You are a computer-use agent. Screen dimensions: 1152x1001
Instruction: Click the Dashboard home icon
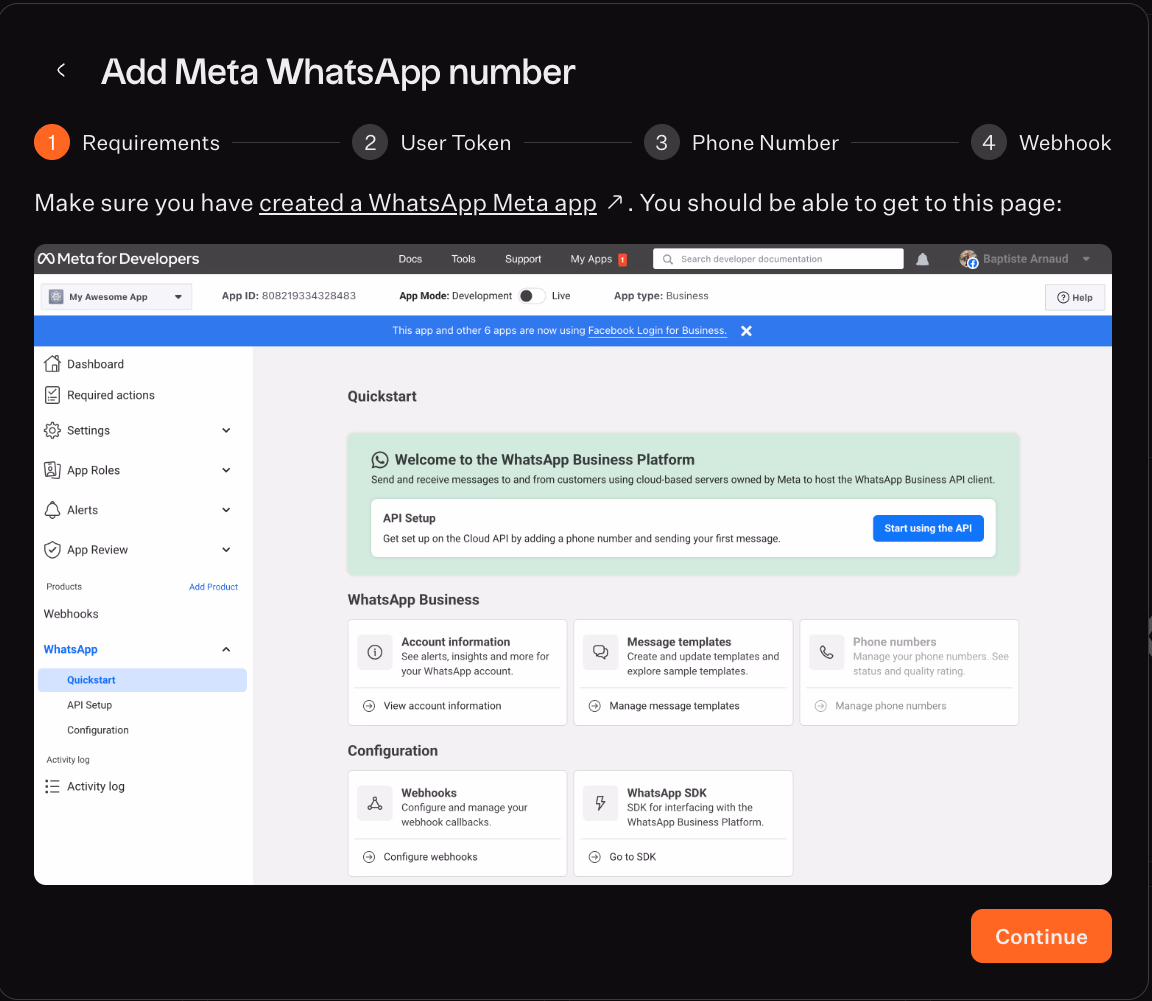pos(53,364)
